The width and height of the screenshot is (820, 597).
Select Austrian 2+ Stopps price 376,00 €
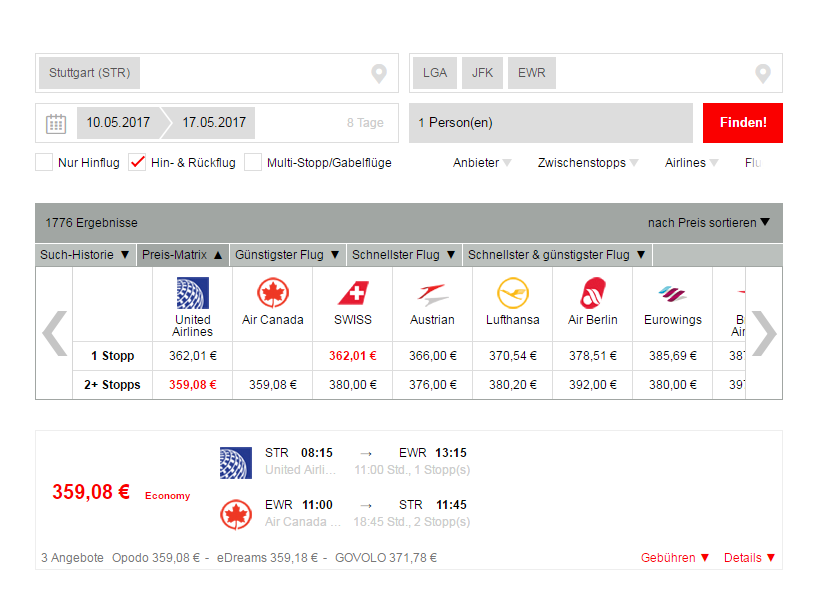432,385
